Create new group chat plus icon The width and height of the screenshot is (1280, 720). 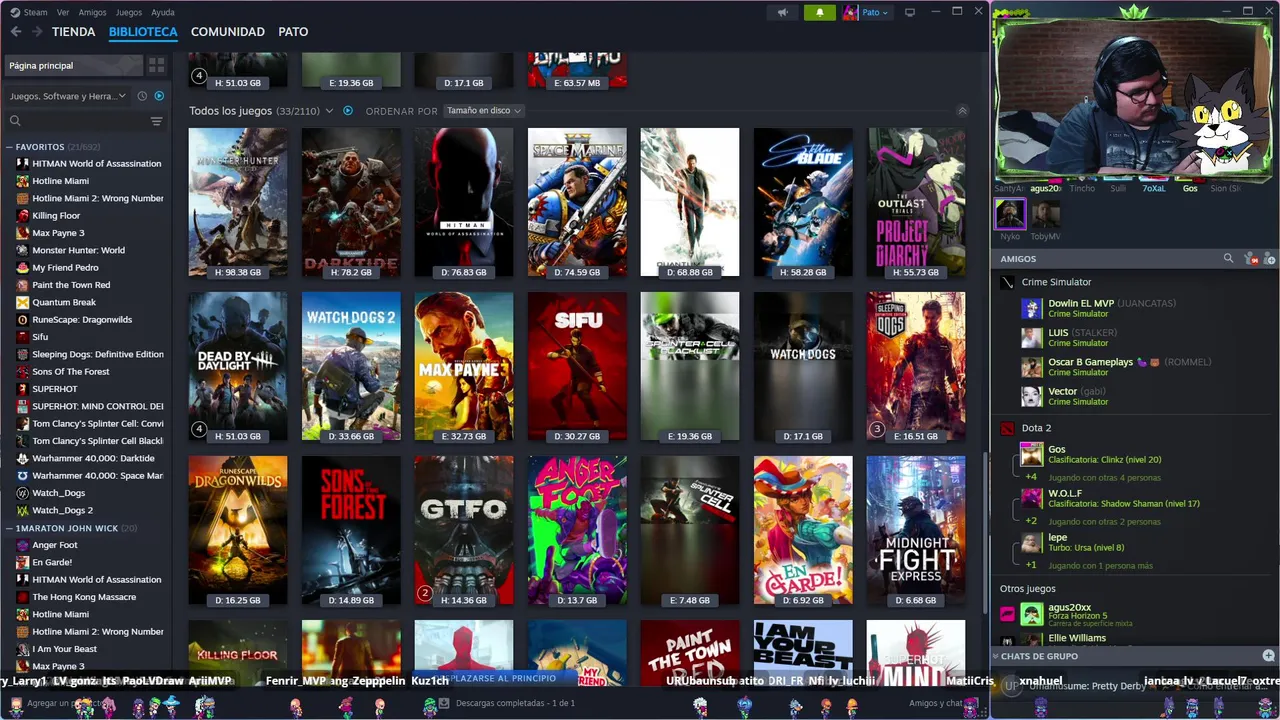pyautogui.click(x=1268, y=656)
